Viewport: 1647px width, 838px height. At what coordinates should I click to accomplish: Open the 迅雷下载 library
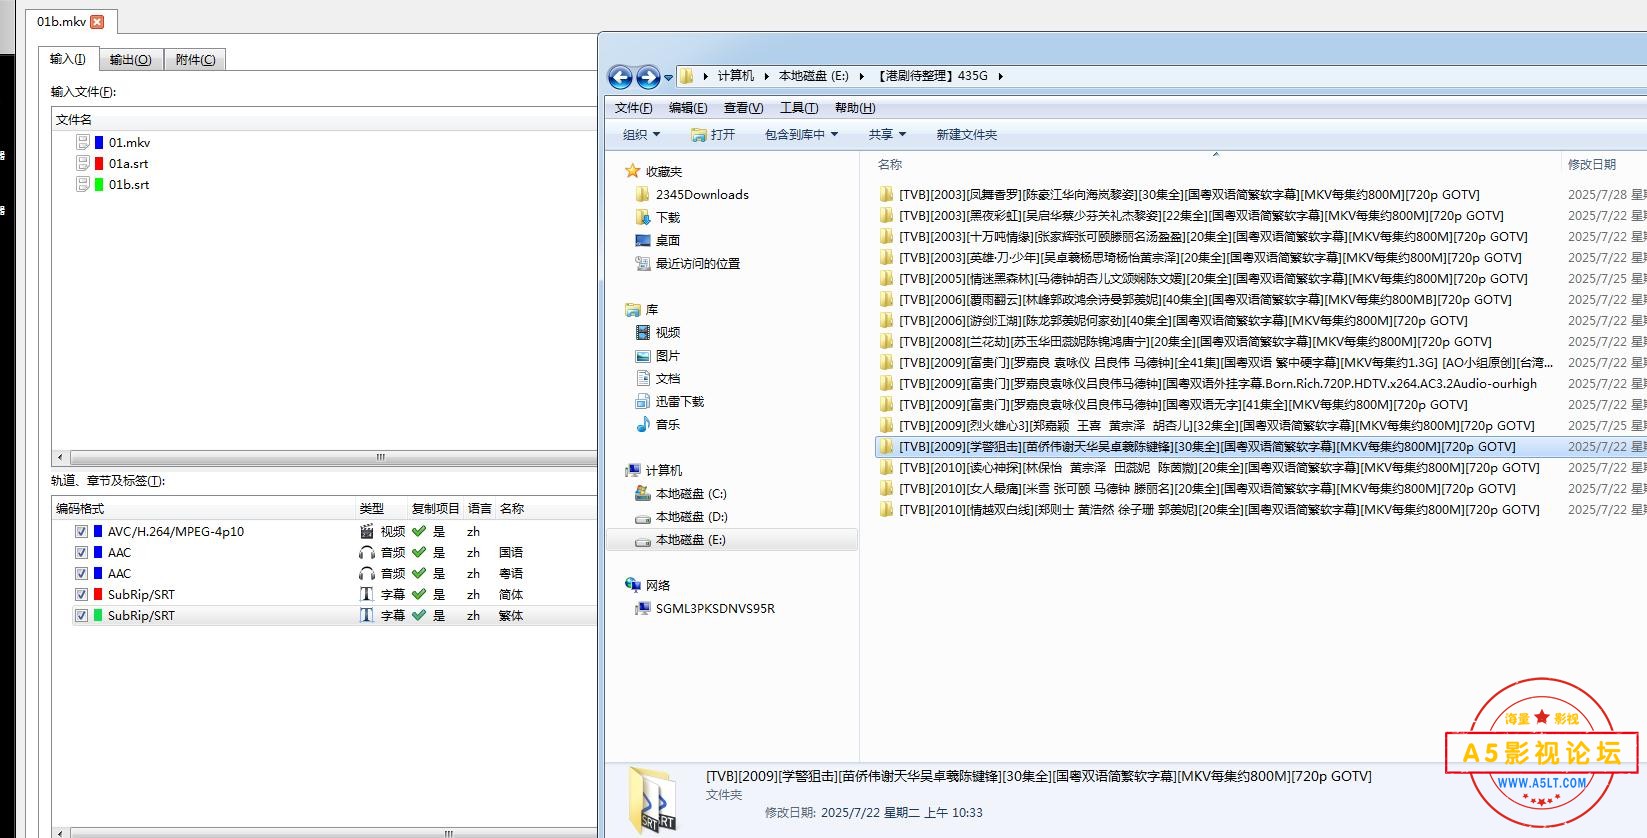click(x=679, y=402)
